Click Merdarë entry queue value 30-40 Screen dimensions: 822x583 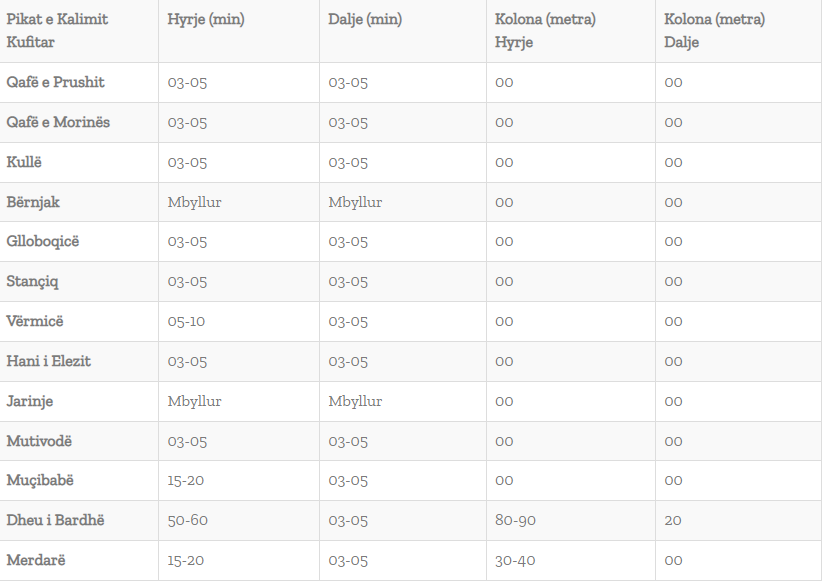[515, 560]
